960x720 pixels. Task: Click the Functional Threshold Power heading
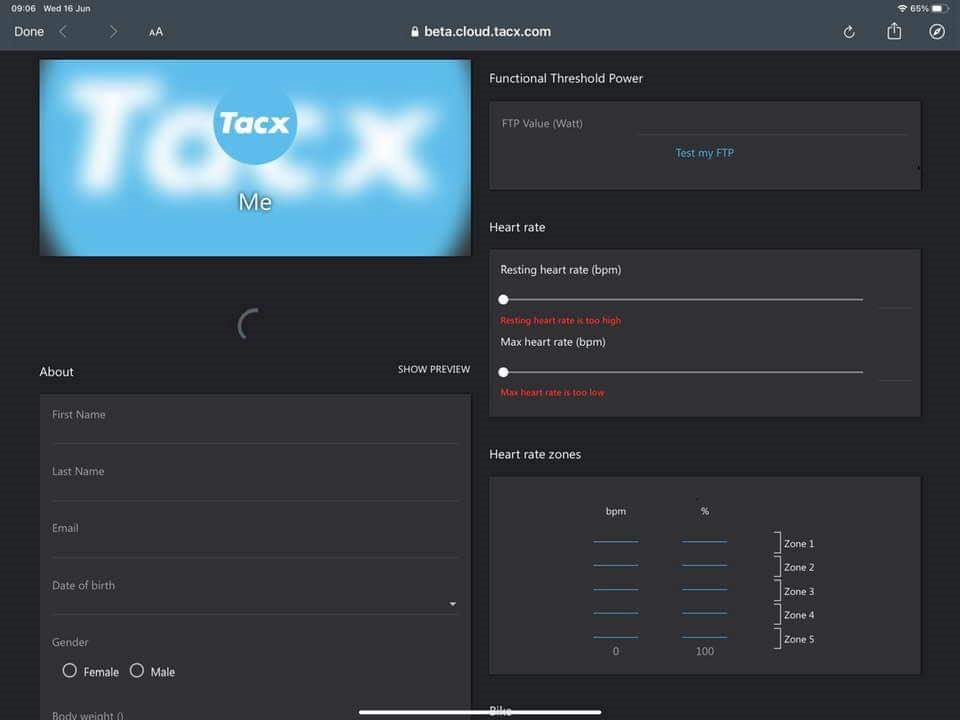[566, 78]
